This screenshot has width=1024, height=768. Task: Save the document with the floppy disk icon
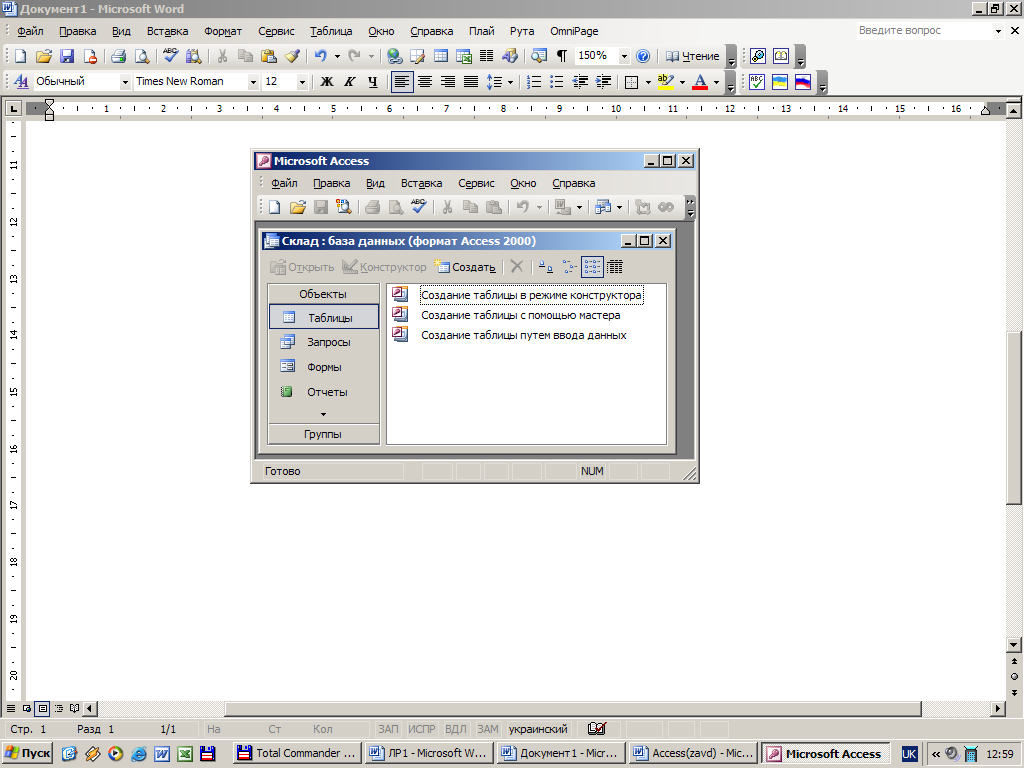coord(67,56)
